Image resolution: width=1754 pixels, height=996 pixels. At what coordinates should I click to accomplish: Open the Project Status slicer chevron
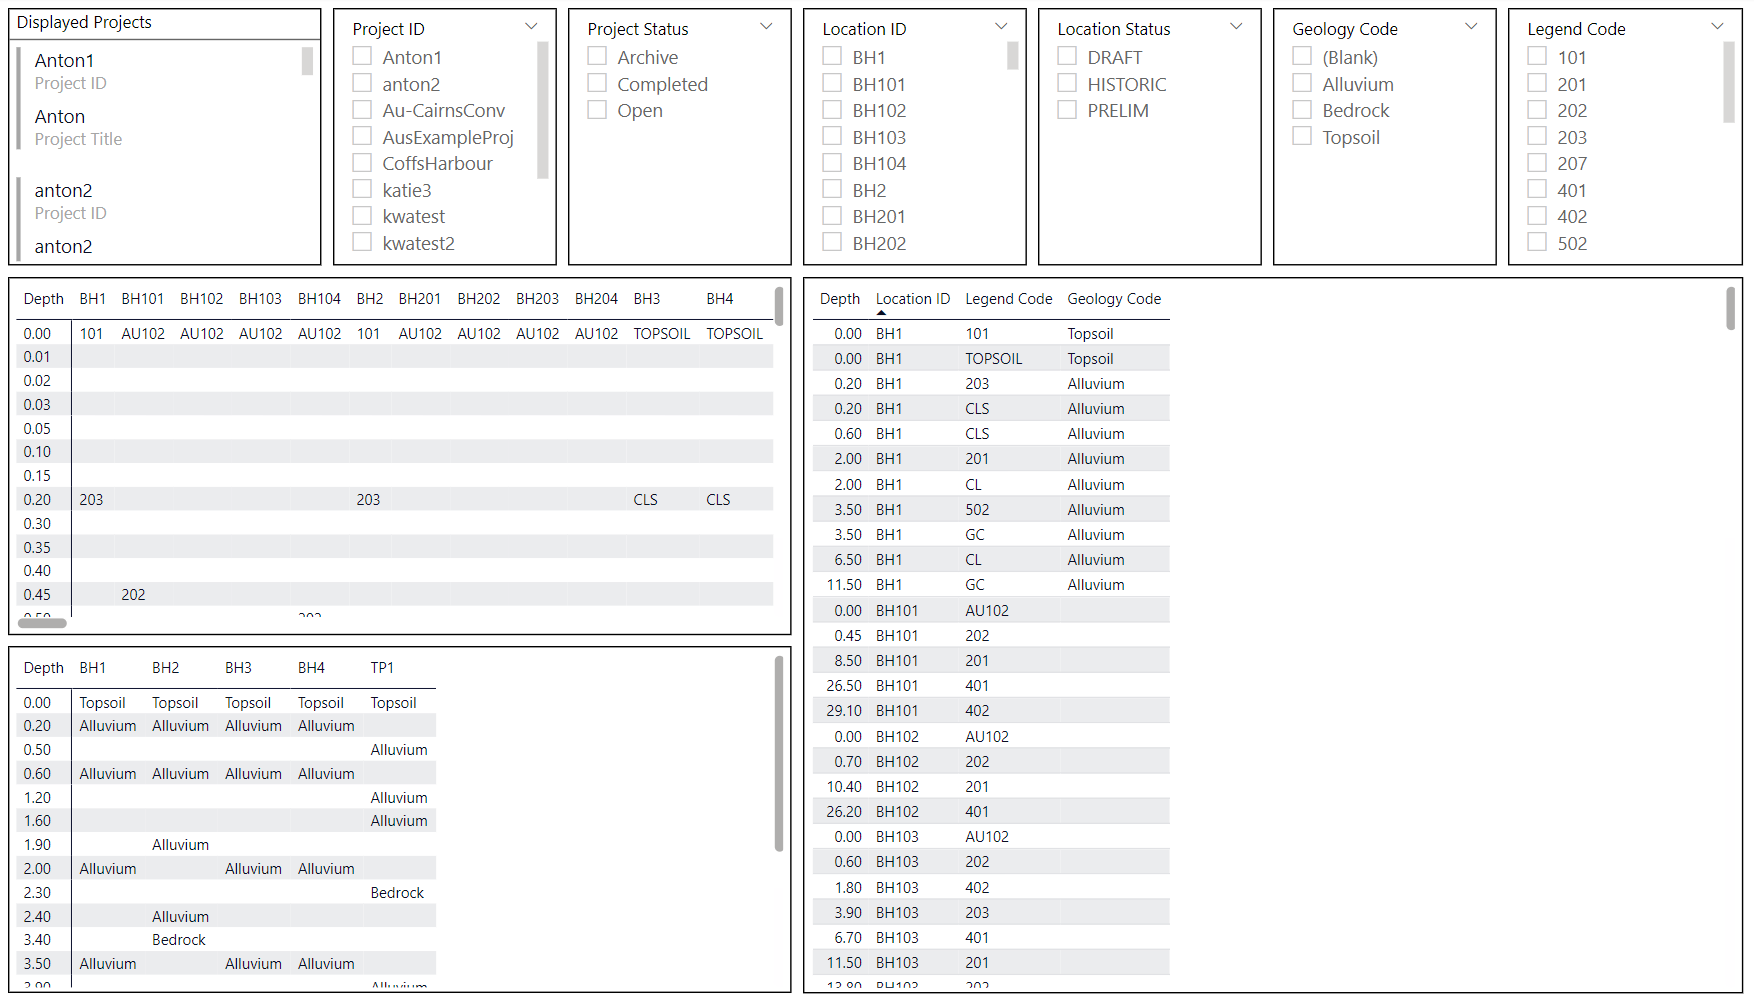pos(766,27)
